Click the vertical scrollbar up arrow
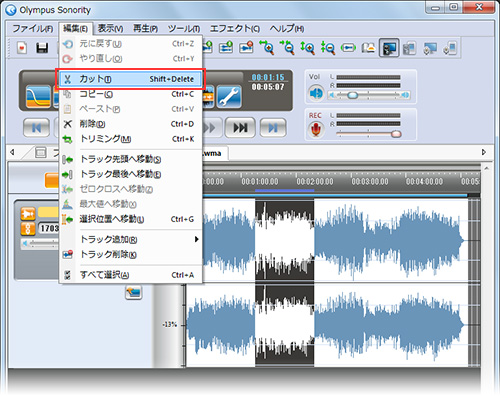Image resolution: width=500 pixels, height=396 pixels. (487, 169)
